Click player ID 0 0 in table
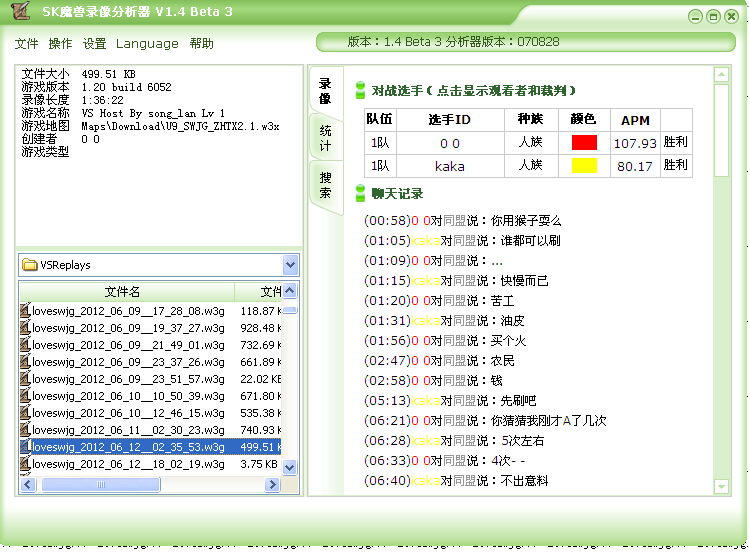The width and height of the screenshot is (749, 553). click(450, 143)
